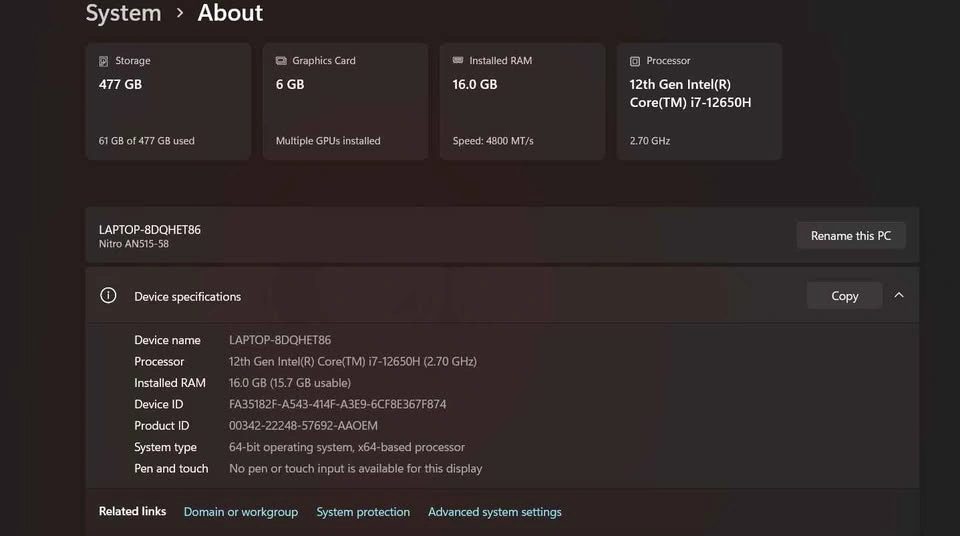This screenshot has width=960, height=536.
Task: Click Product ID value 00342-22248-57692-AAOEM
Action: click(x=303, y=426)
